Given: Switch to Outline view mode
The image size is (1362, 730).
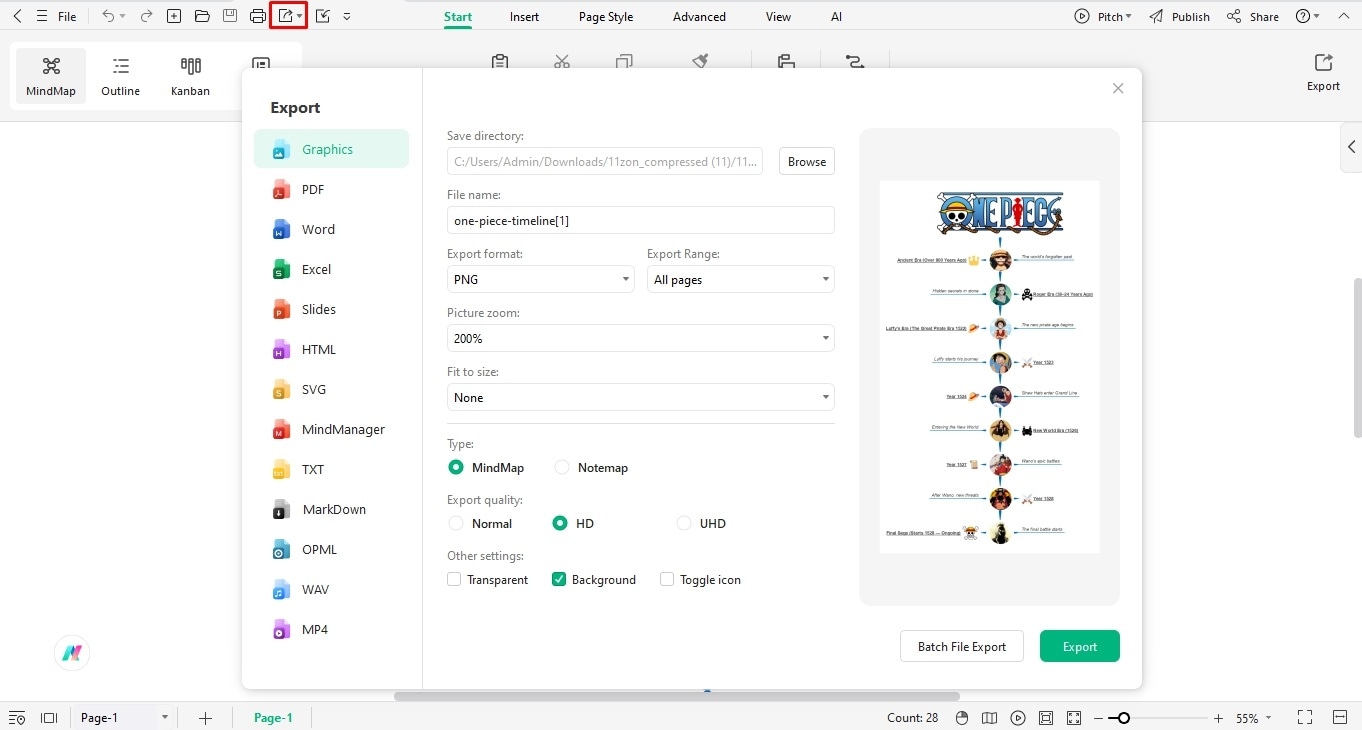Looking at the screenshot, I should [x=121, y=76].
